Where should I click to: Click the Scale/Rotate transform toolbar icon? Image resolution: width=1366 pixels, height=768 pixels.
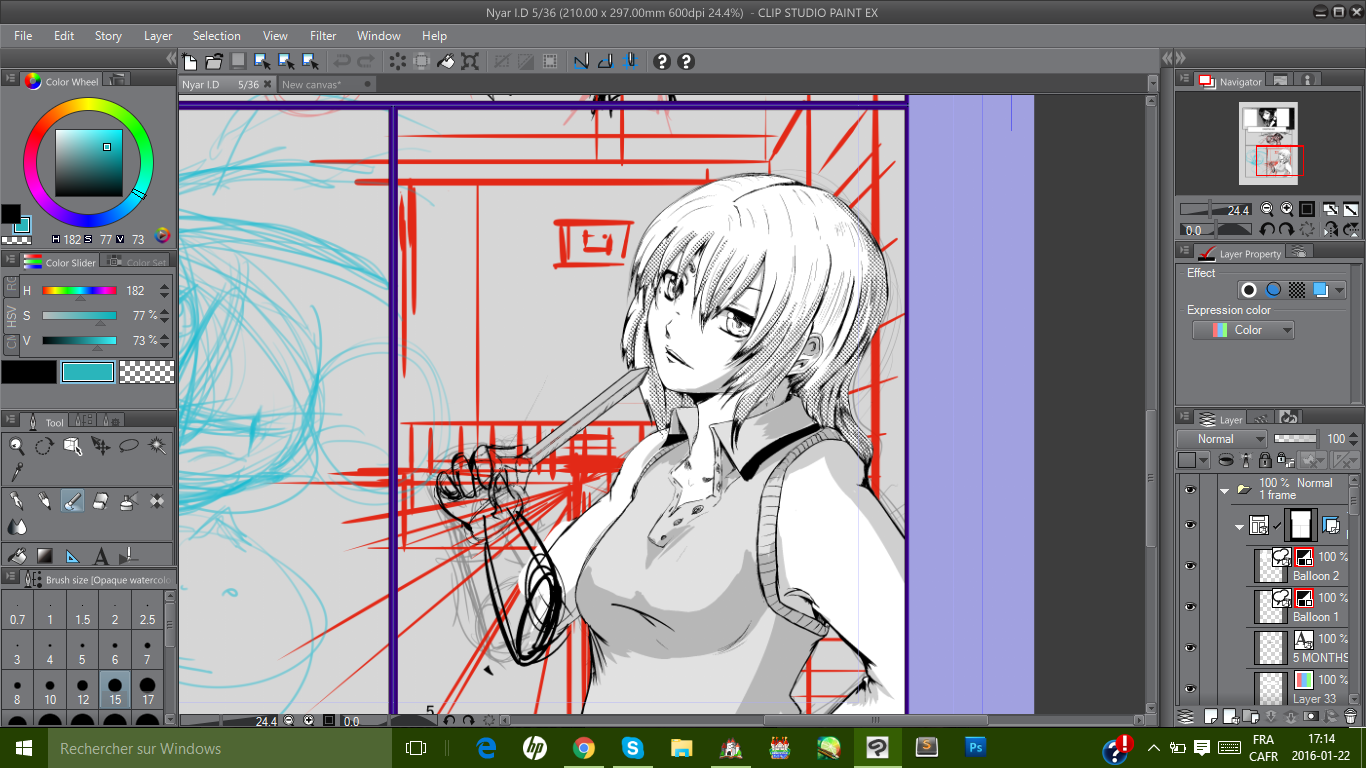(x=470, y=61)
